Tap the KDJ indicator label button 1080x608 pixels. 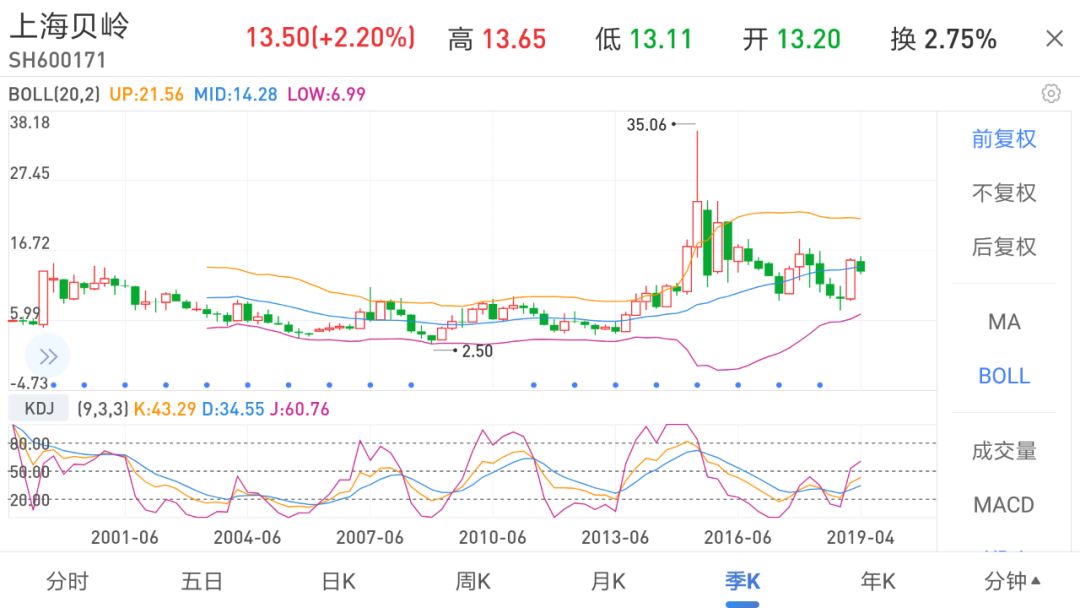click(x=39, y=408)
